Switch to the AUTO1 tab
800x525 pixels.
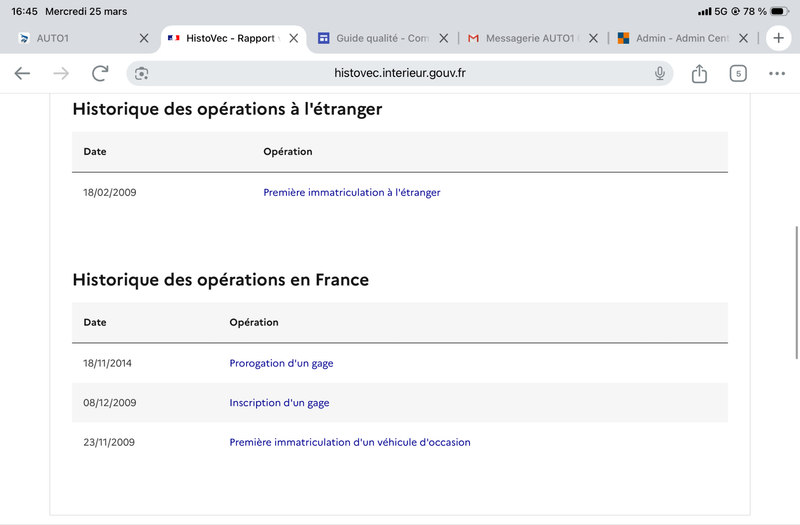click(x=70, y=38)
